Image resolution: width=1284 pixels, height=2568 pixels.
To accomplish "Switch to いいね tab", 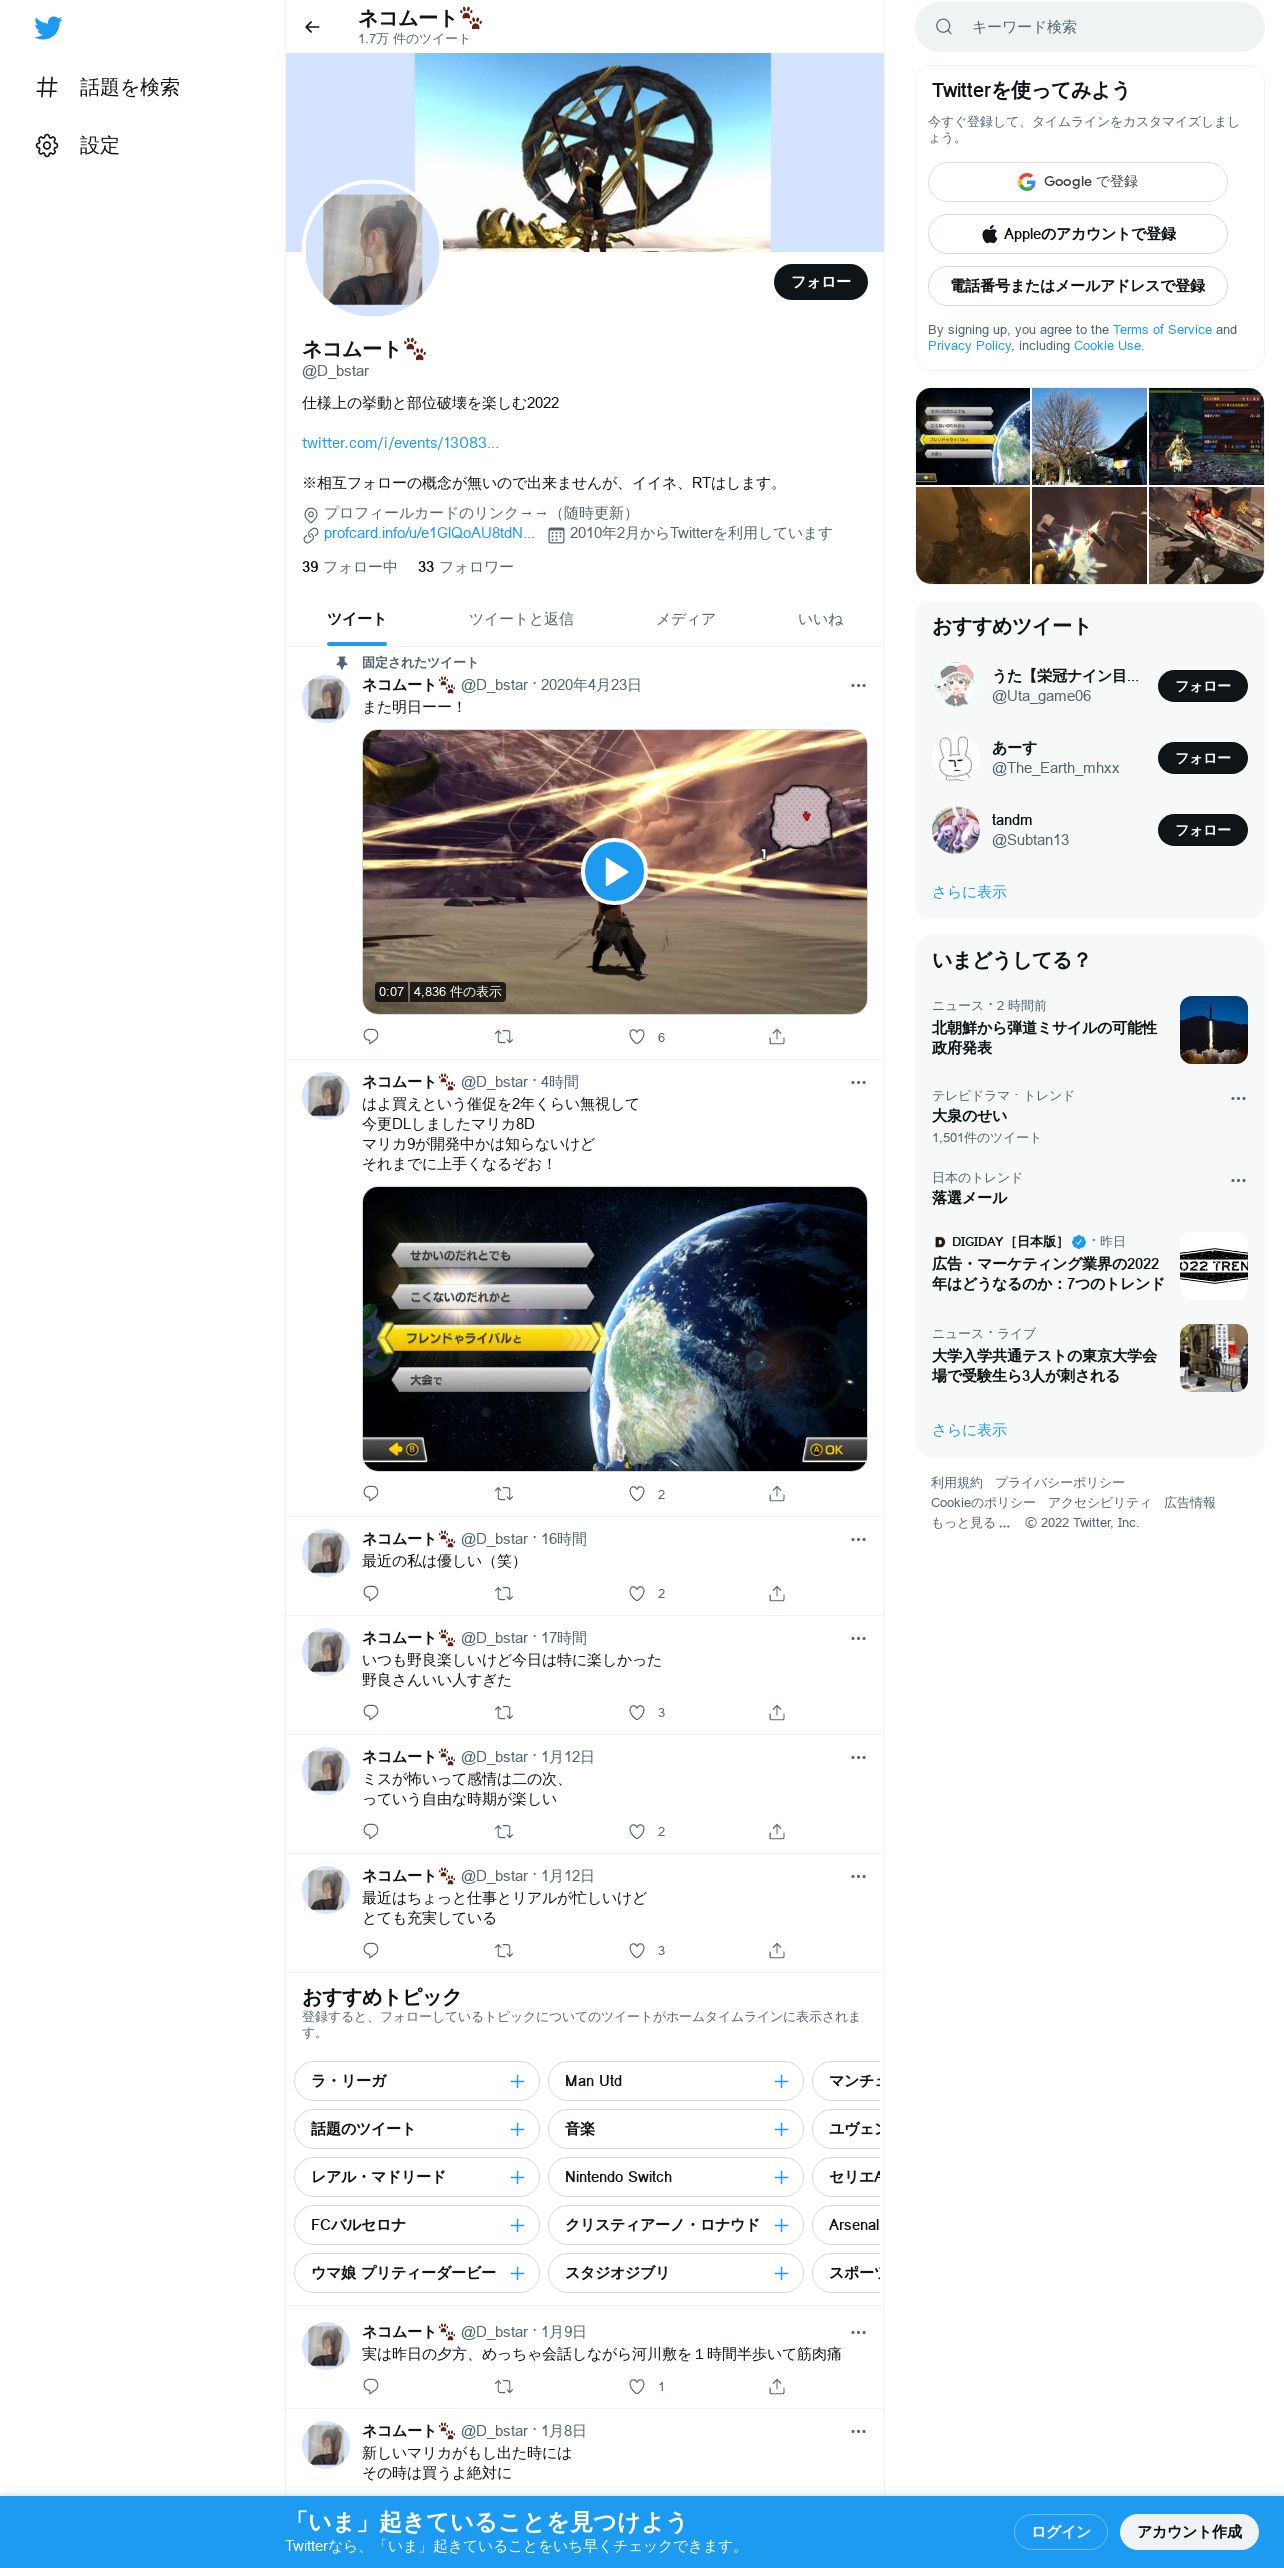I will 820,620.
